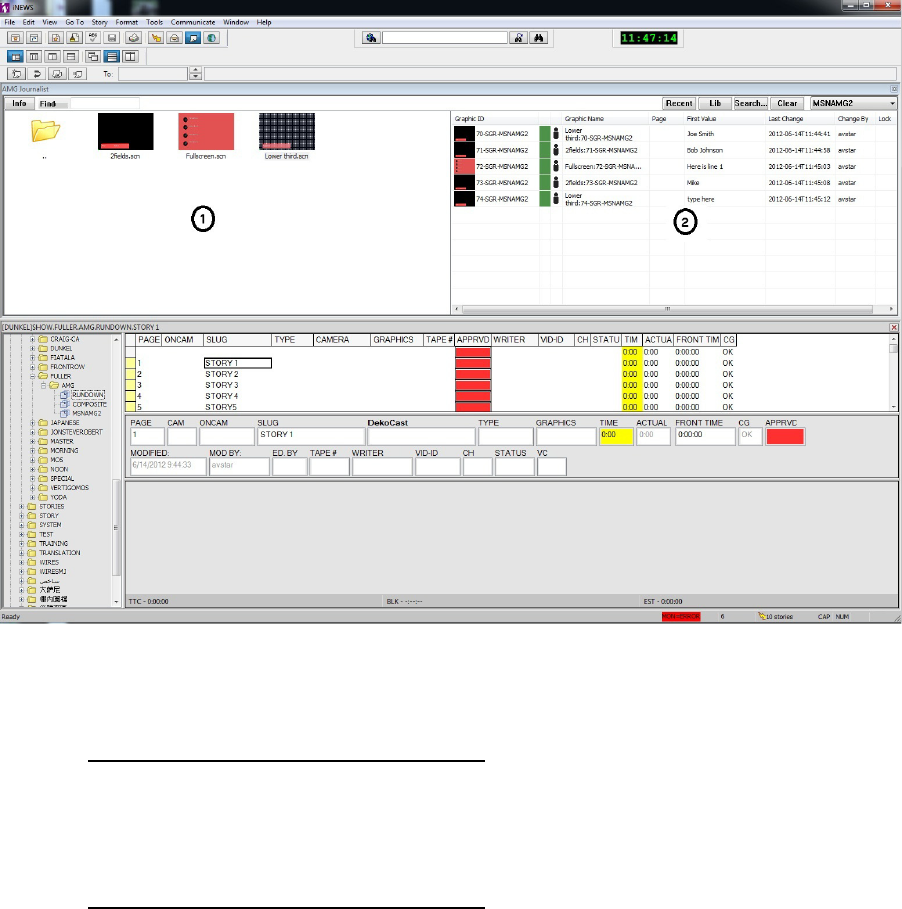This screenshot has height=909, width=902.
Task: Click the Search... button
Action: pos(750,103)
